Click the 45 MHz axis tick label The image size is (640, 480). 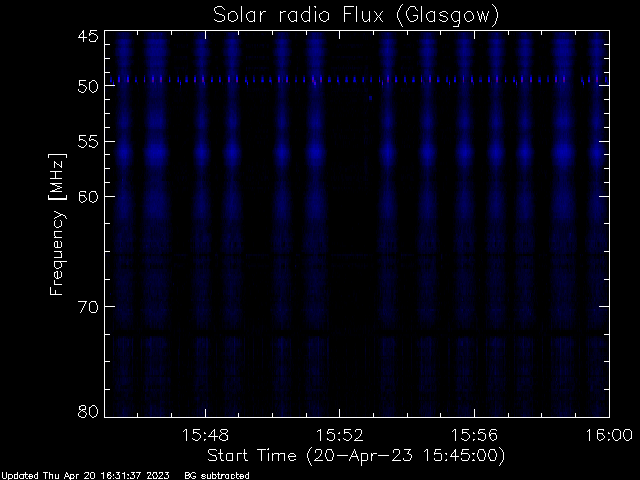88,36
